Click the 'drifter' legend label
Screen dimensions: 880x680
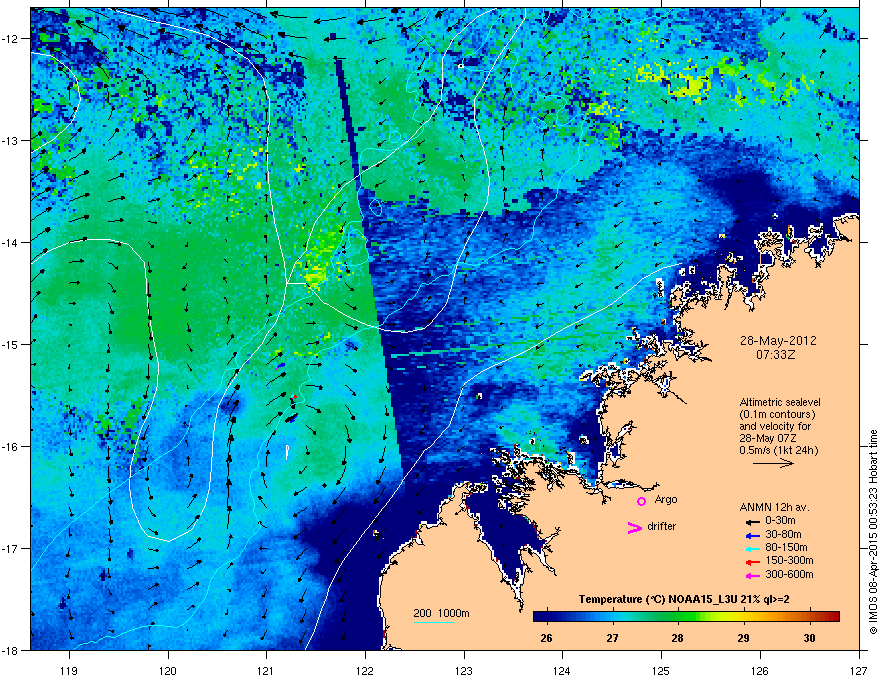pos(662,526)
